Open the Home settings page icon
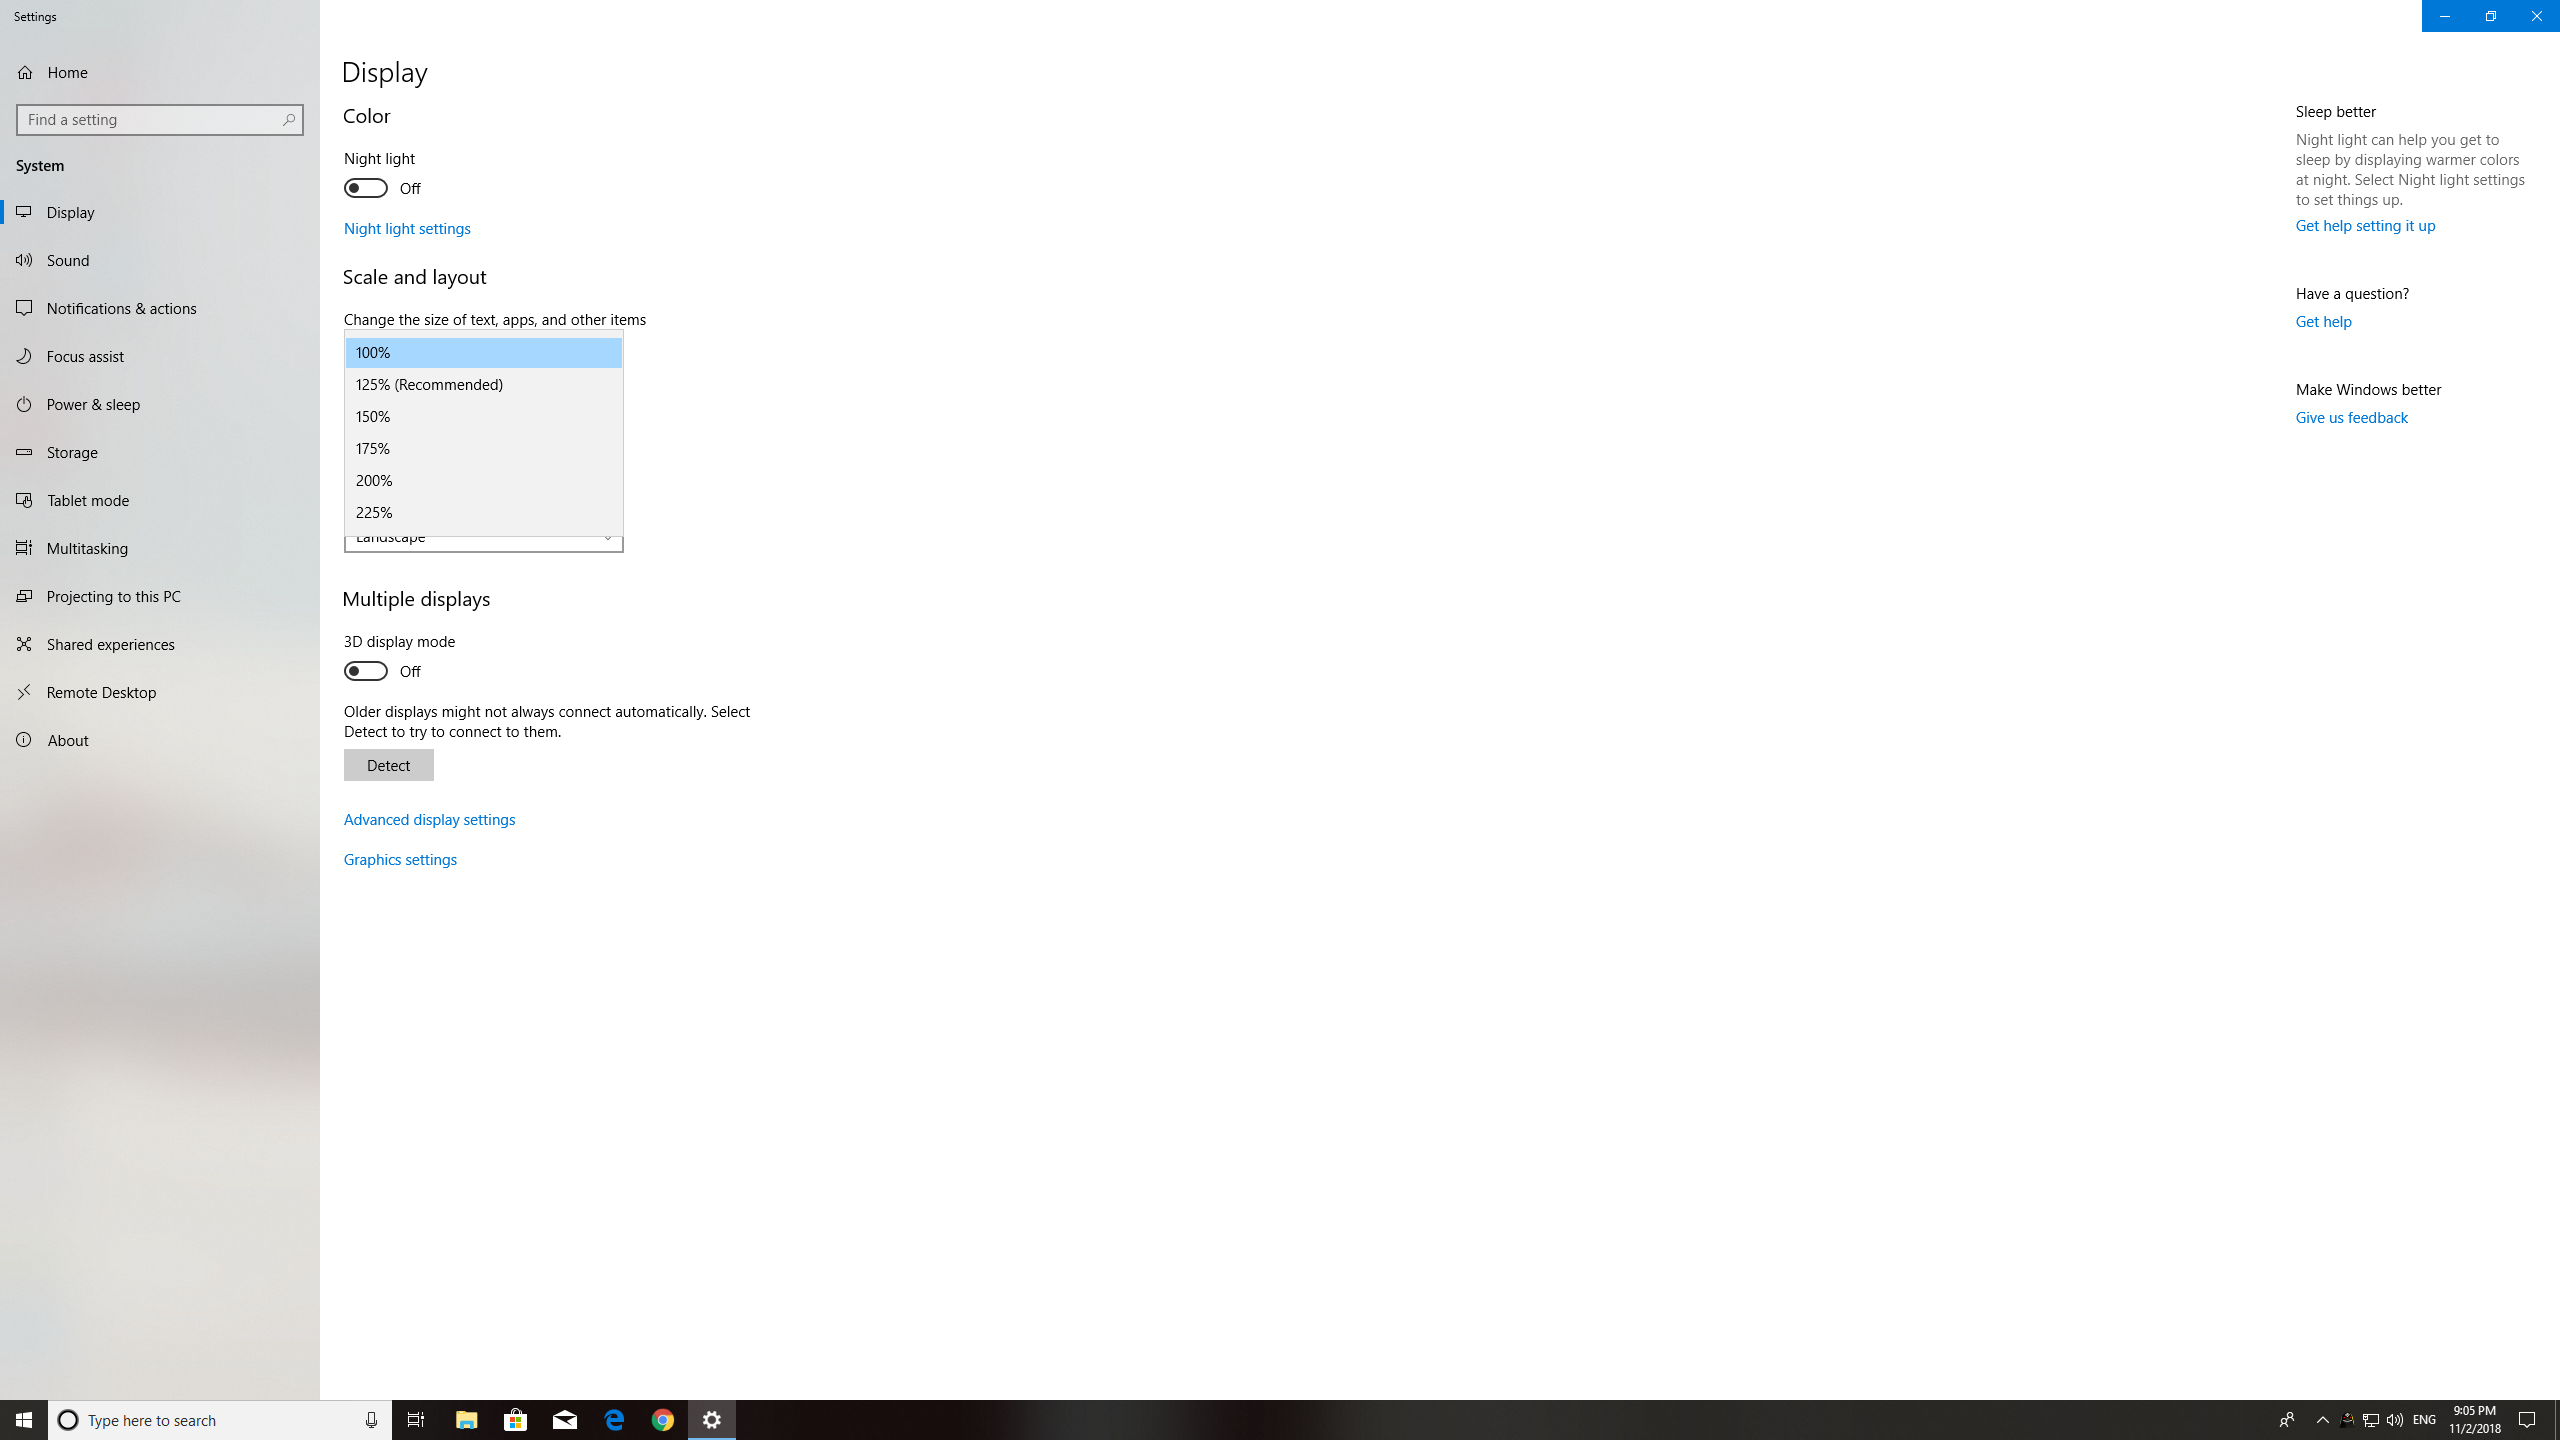The width and height of the screenshot is (2560, 1440). pyautogui.click(x=25, y=72)
